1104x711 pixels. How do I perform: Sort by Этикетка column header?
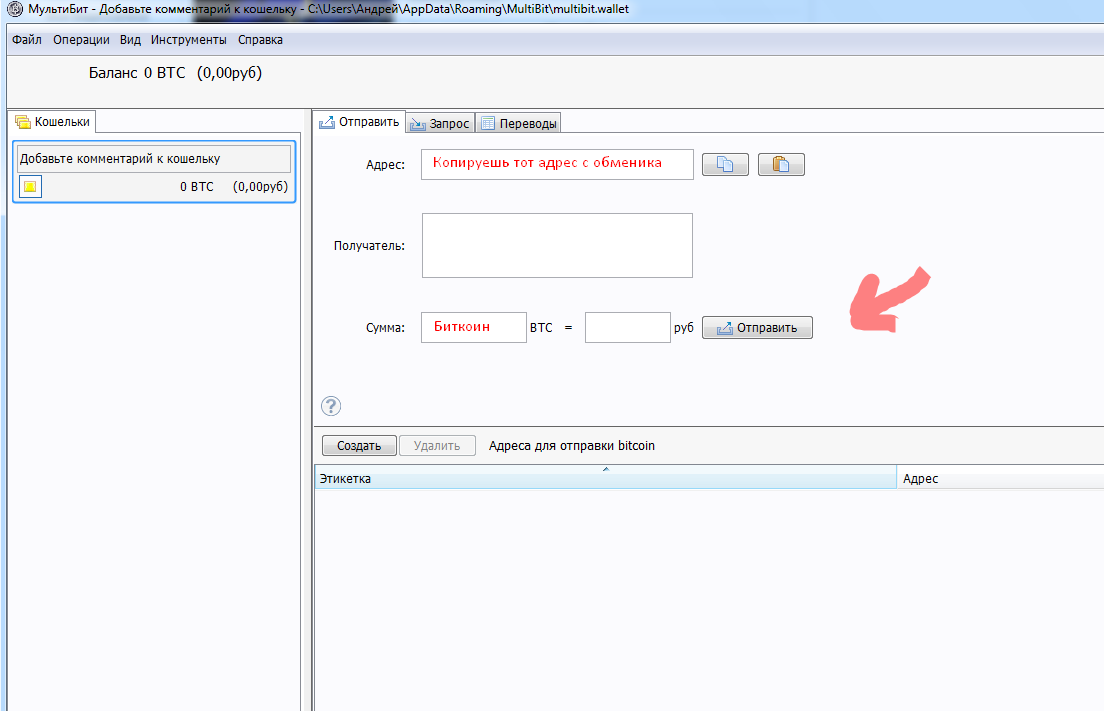point(606,478)
